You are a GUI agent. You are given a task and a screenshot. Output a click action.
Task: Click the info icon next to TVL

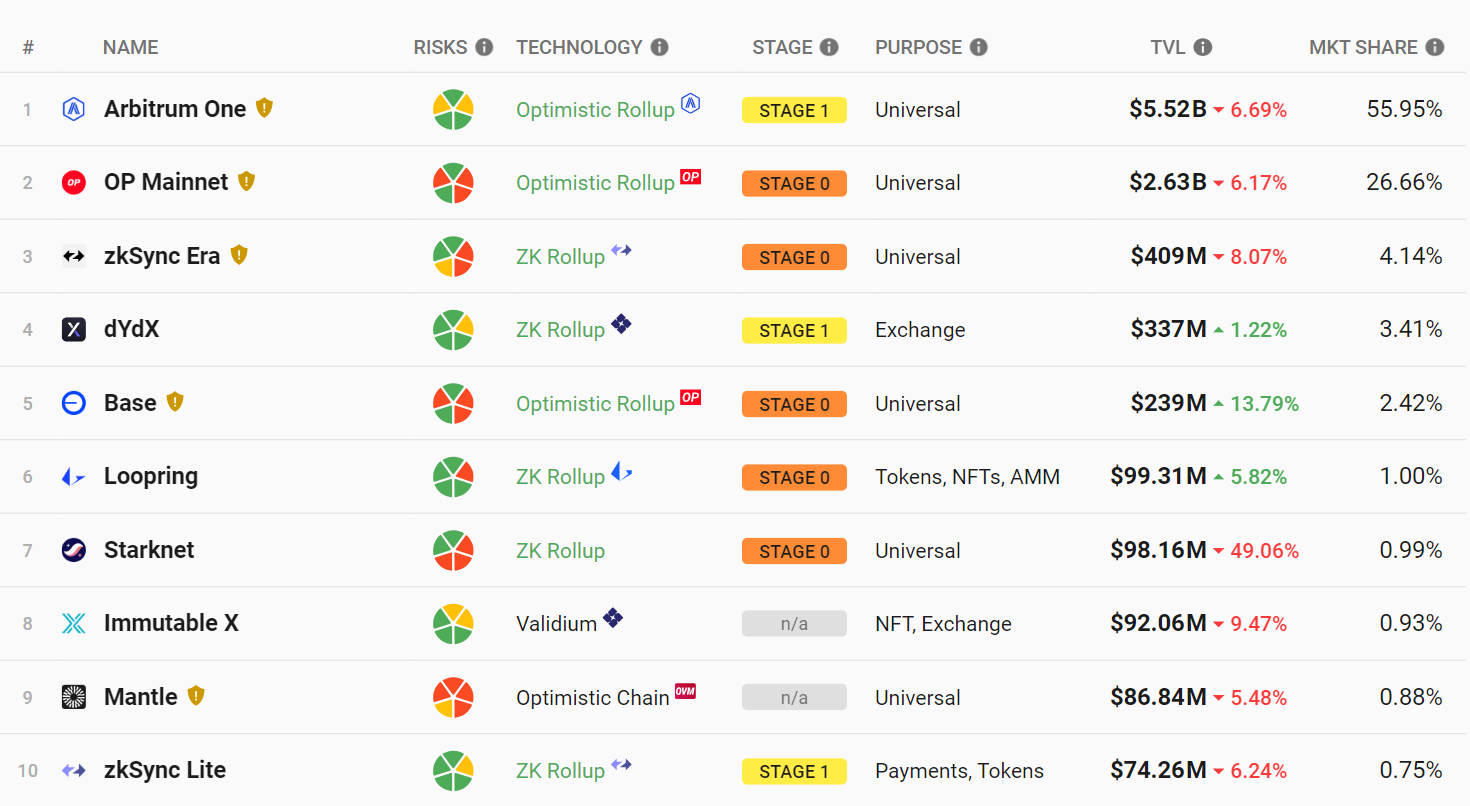tap(1203, 47)
